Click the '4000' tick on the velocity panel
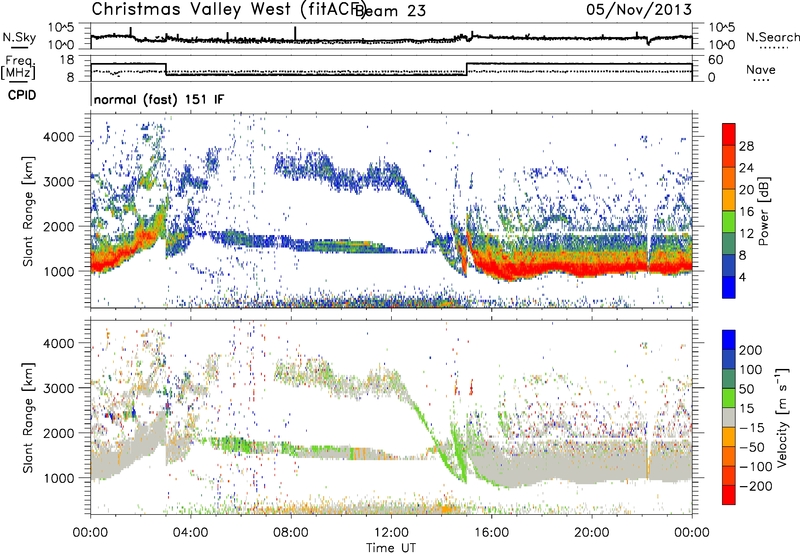Screen dimensions: 800x554 coord(58,343)
